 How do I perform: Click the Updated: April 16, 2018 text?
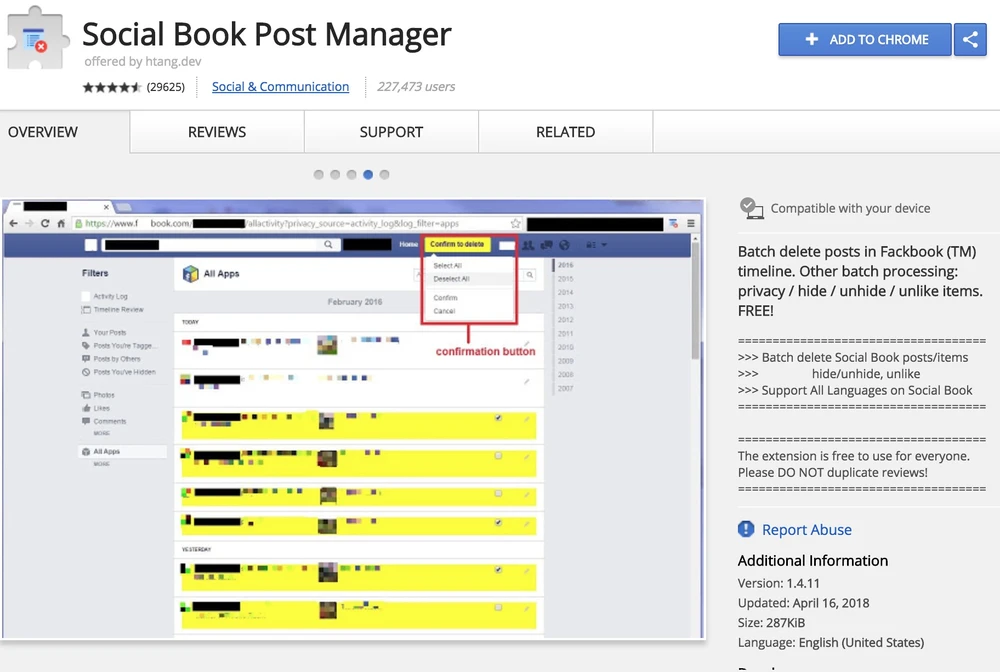tap(804, 603)
